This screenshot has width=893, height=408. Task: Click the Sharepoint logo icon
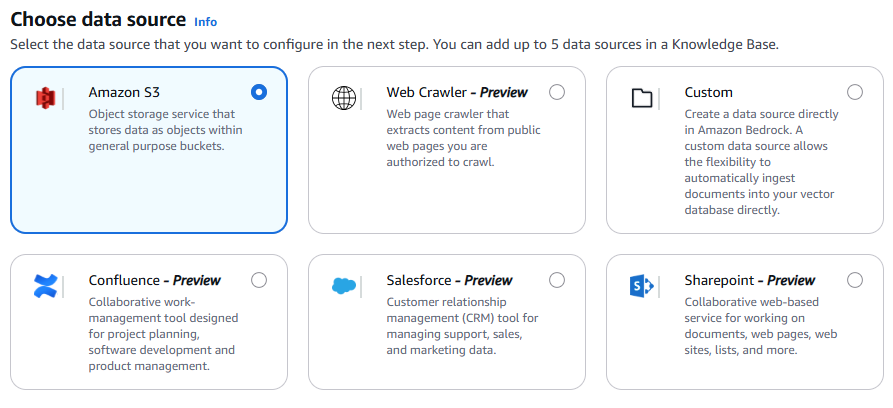[642, 286]
